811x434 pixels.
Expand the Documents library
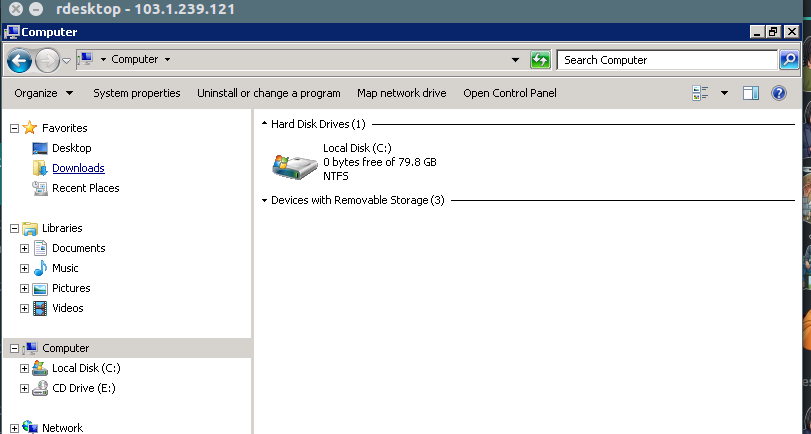tap(24, 248)
